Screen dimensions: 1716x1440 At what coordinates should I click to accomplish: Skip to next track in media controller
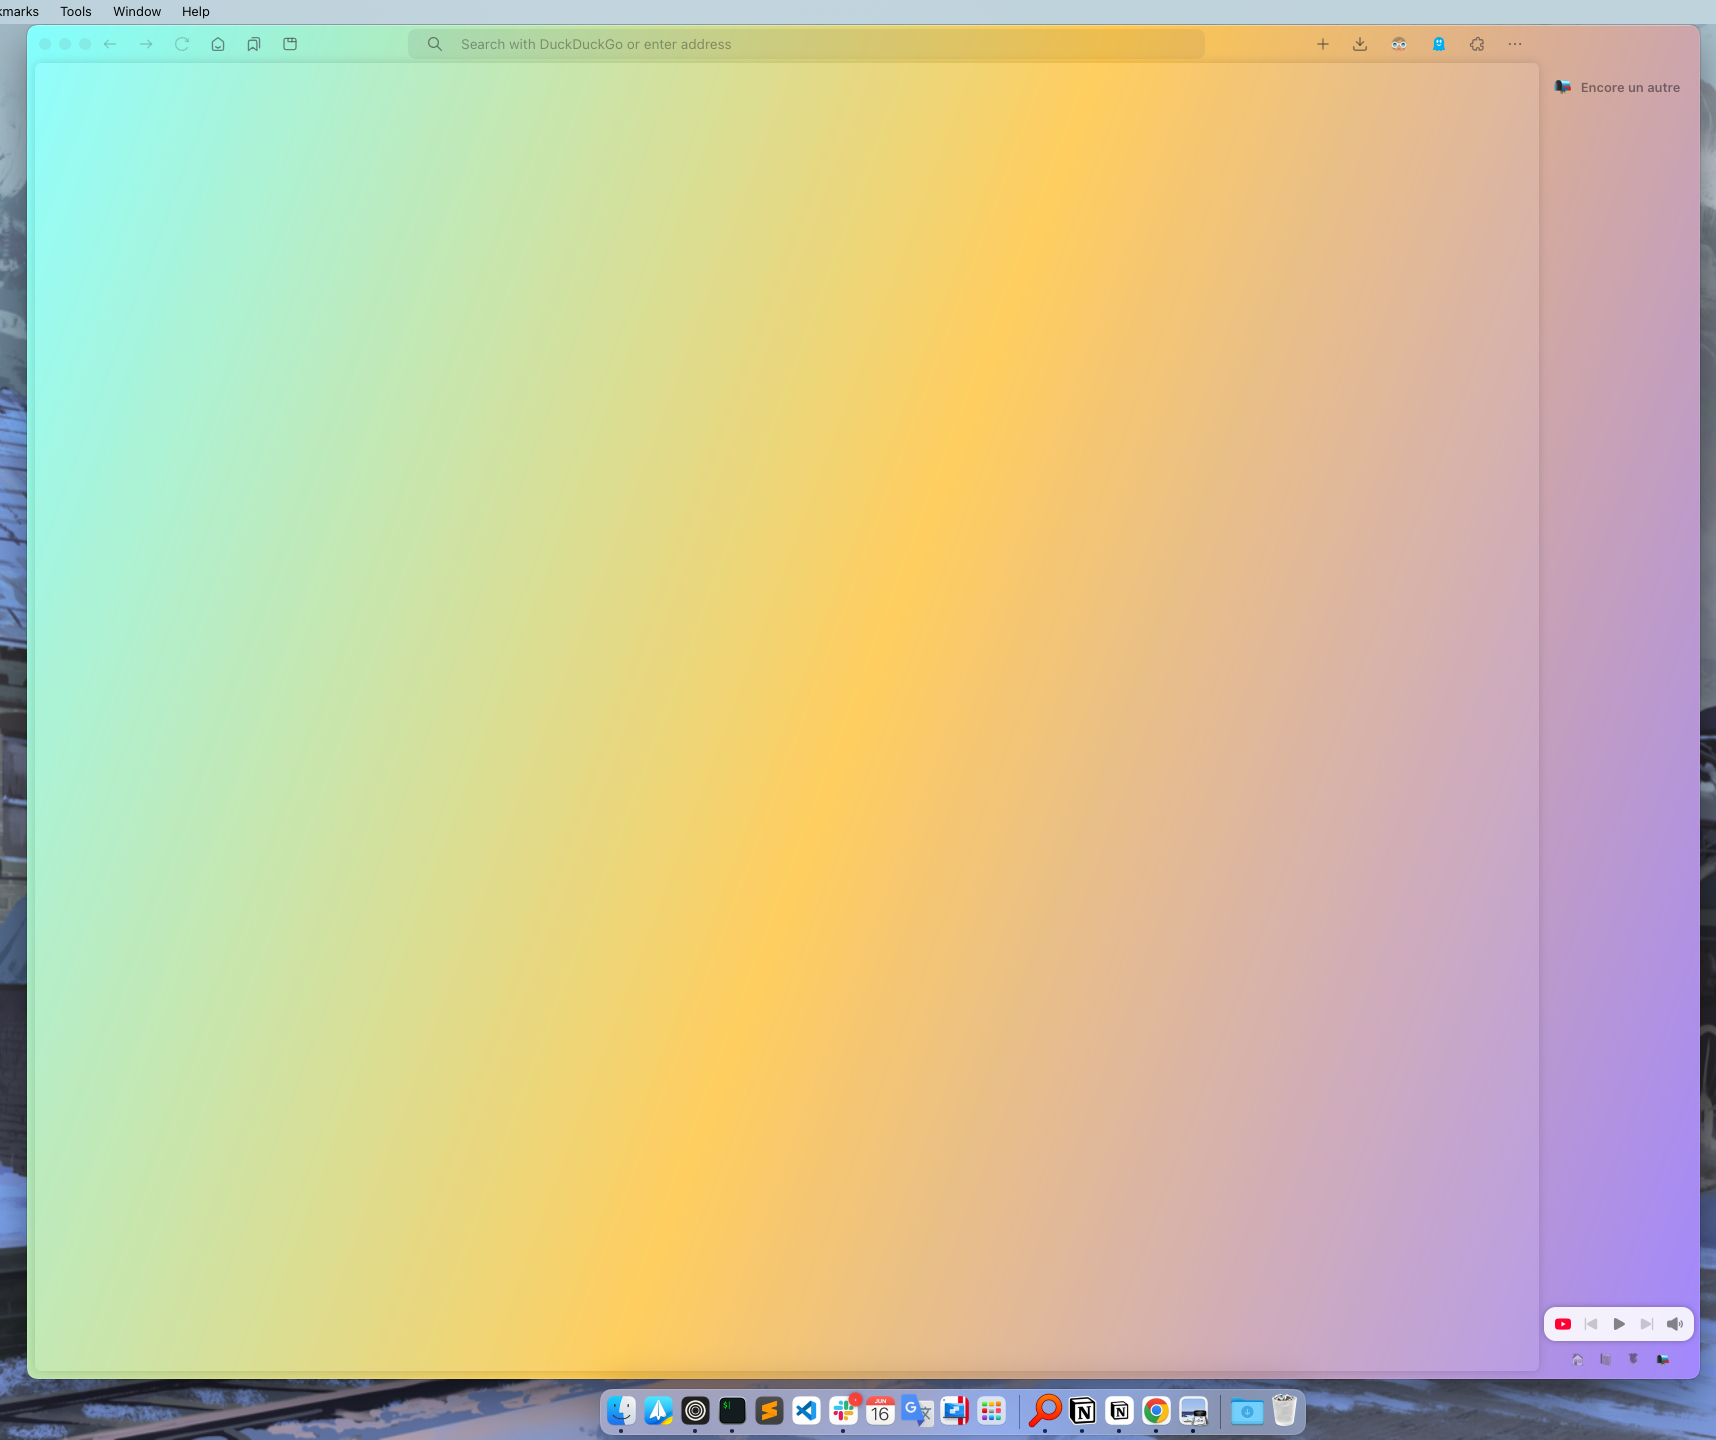pyautogui.click(x=1647, y=1324)
